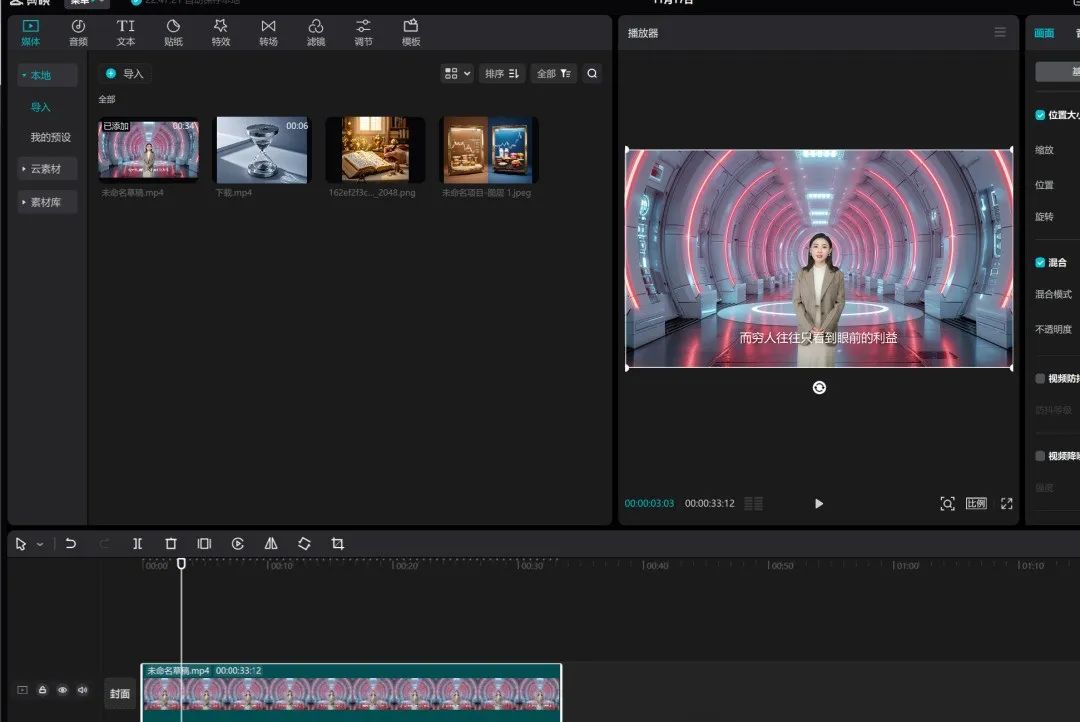Select the 下载.mp4 hourglass thumbnail
Screen dimensions: 1080x722
262,150
